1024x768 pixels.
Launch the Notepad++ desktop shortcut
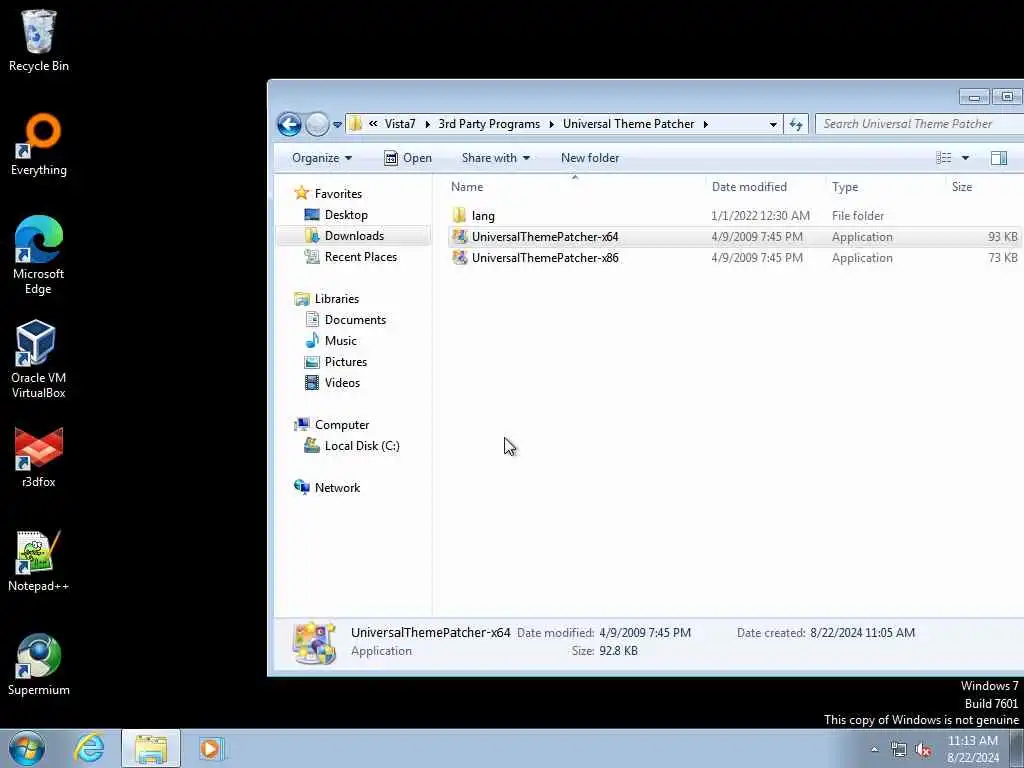point(39,561)
